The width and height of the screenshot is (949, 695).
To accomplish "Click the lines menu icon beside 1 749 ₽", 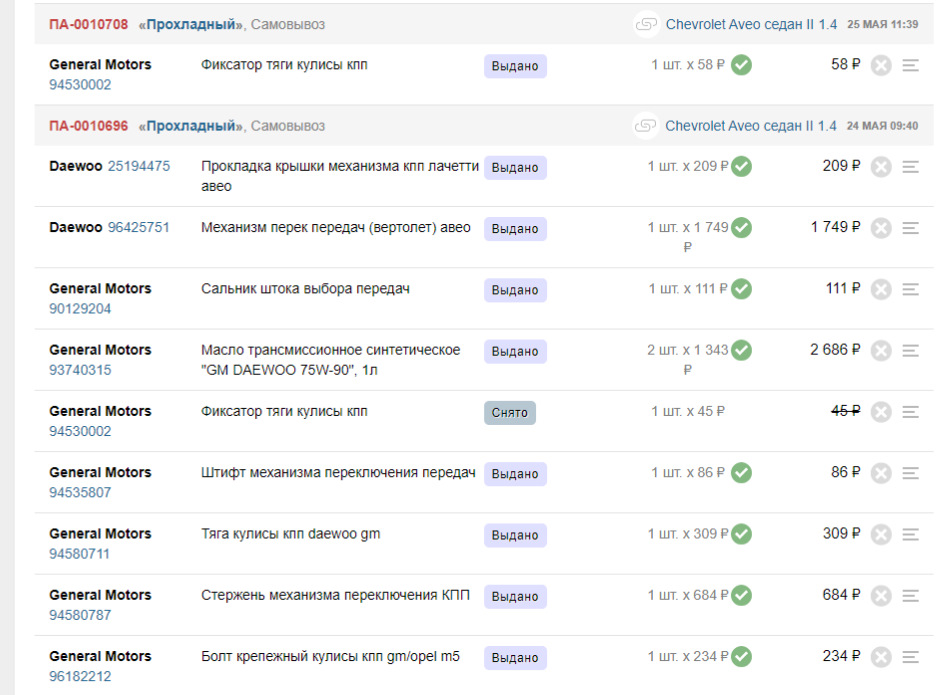I will (x=910, y=228).
